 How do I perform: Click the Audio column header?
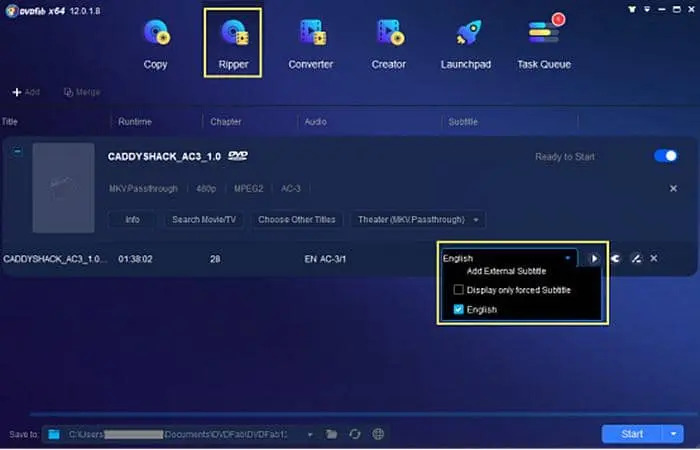click(315, 121)
